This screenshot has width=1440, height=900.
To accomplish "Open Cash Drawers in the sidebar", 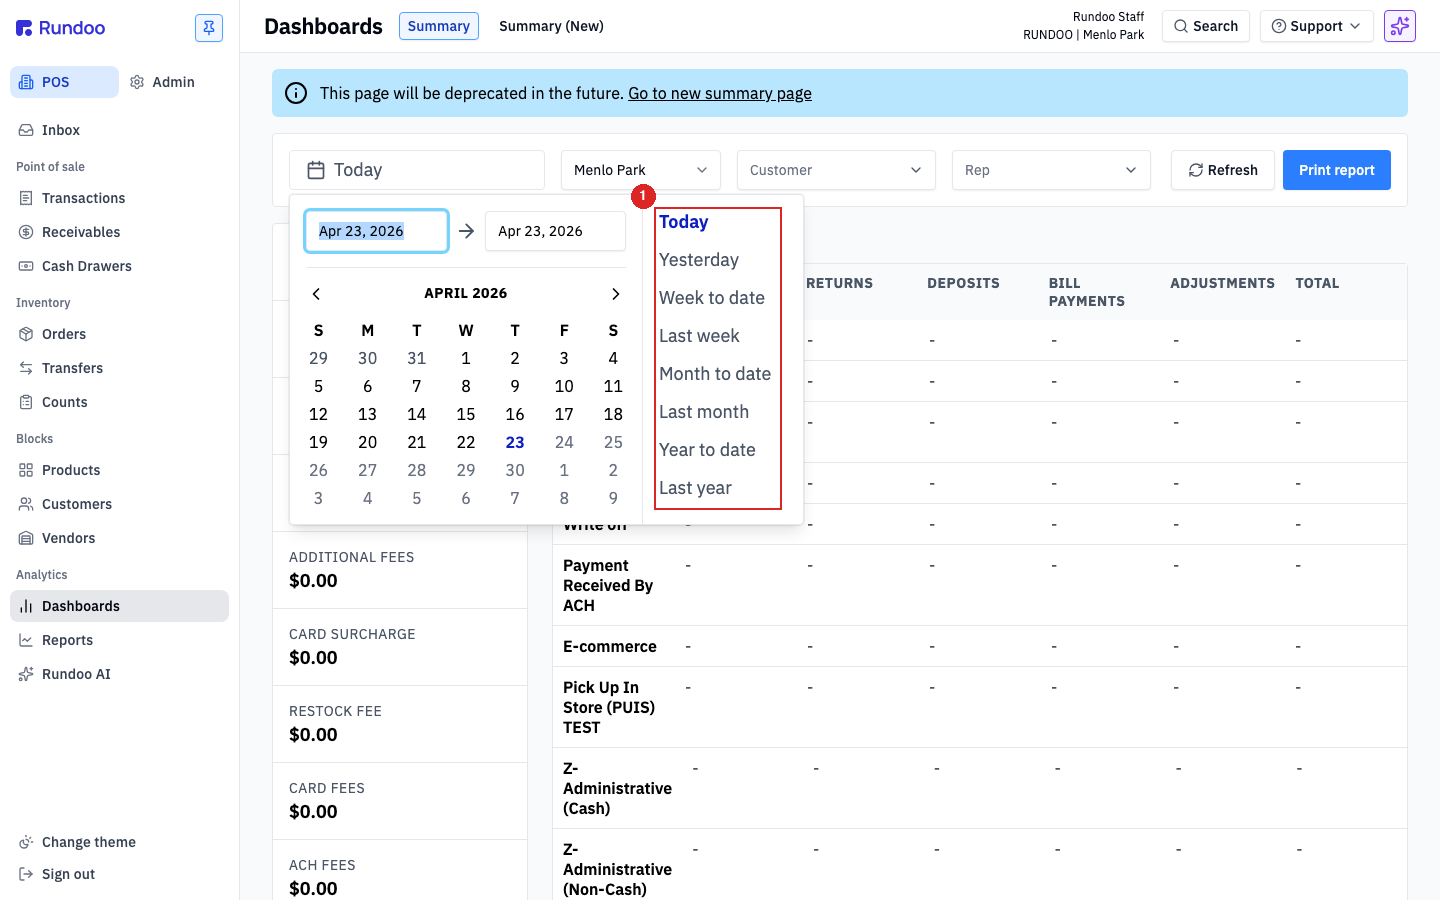I will [120, 266].
